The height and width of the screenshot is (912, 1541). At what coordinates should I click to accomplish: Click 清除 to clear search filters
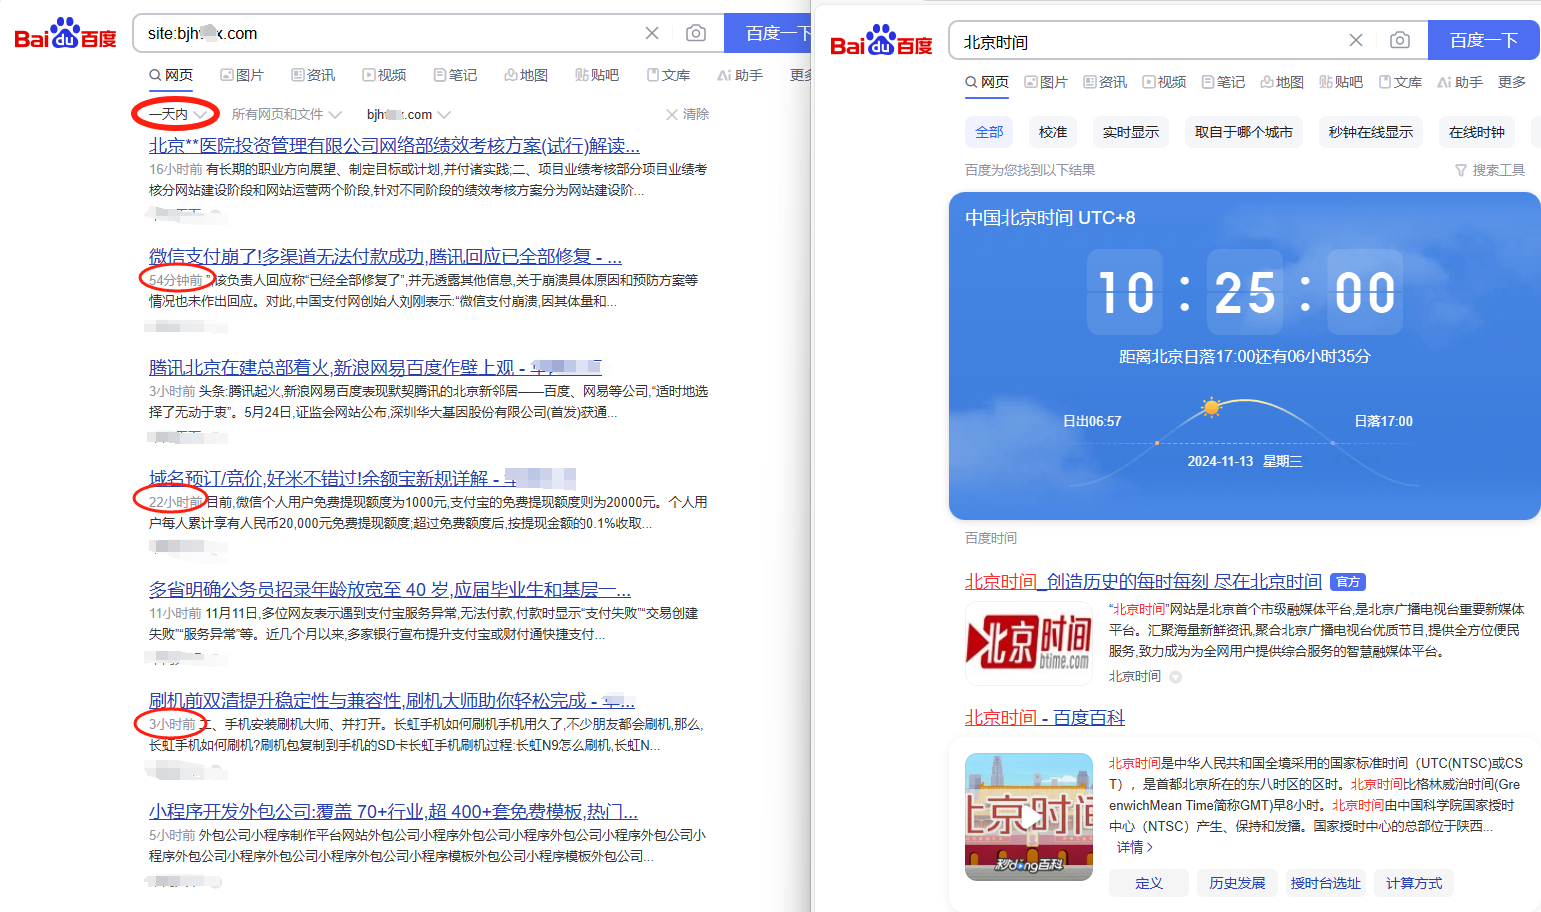(x=687, y=114)
